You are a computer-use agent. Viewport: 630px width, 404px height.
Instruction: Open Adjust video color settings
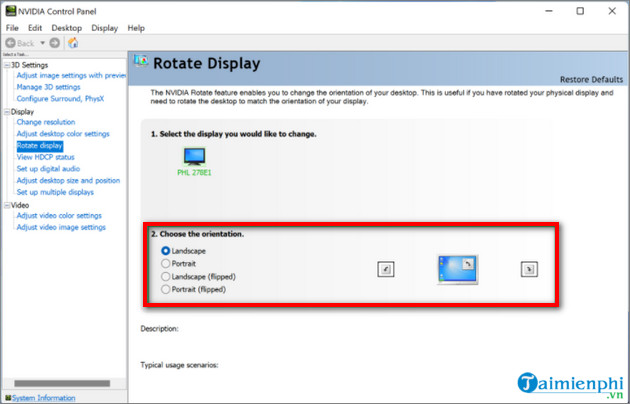59,216
